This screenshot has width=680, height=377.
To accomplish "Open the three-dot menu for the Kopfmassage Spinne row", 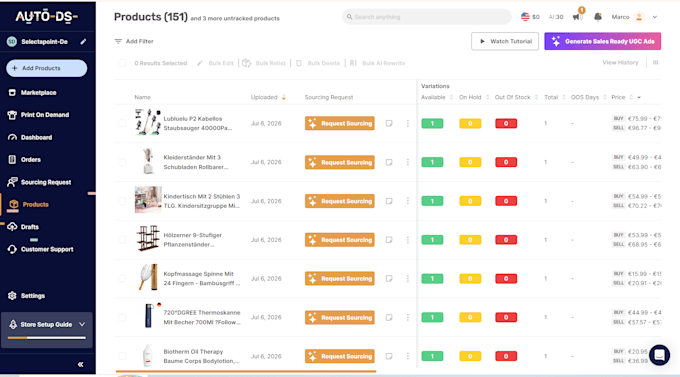I will (408, 279).
